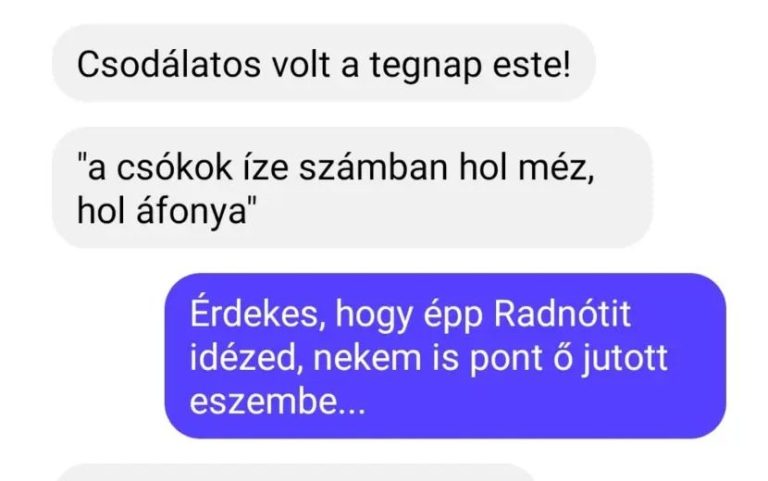Image resolution: width=768 pixels, height=481 pixels.
Task: Click the word "jutott" in sent message
Action: click(x=624, y=359)
